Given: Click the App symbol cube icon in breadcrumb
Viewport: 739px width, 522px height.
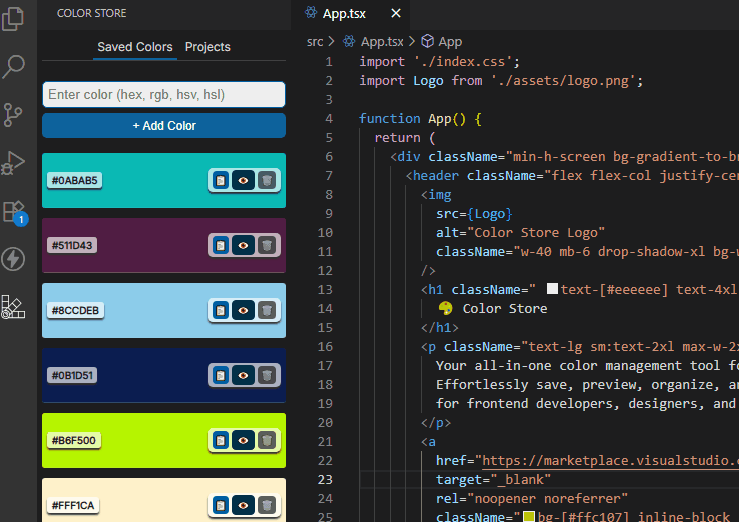Looking at the screenshot, I should 427,41.
